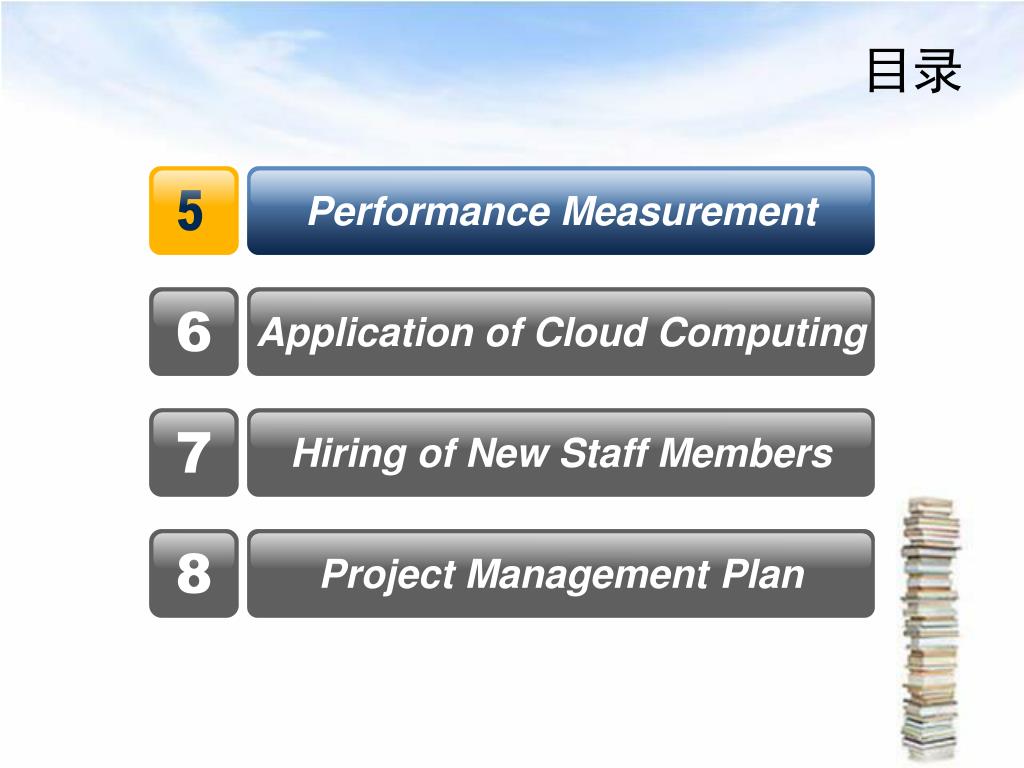Select the gray number 8 box
The width and height of the screenshot is (1024, 768).
point(194,573)
